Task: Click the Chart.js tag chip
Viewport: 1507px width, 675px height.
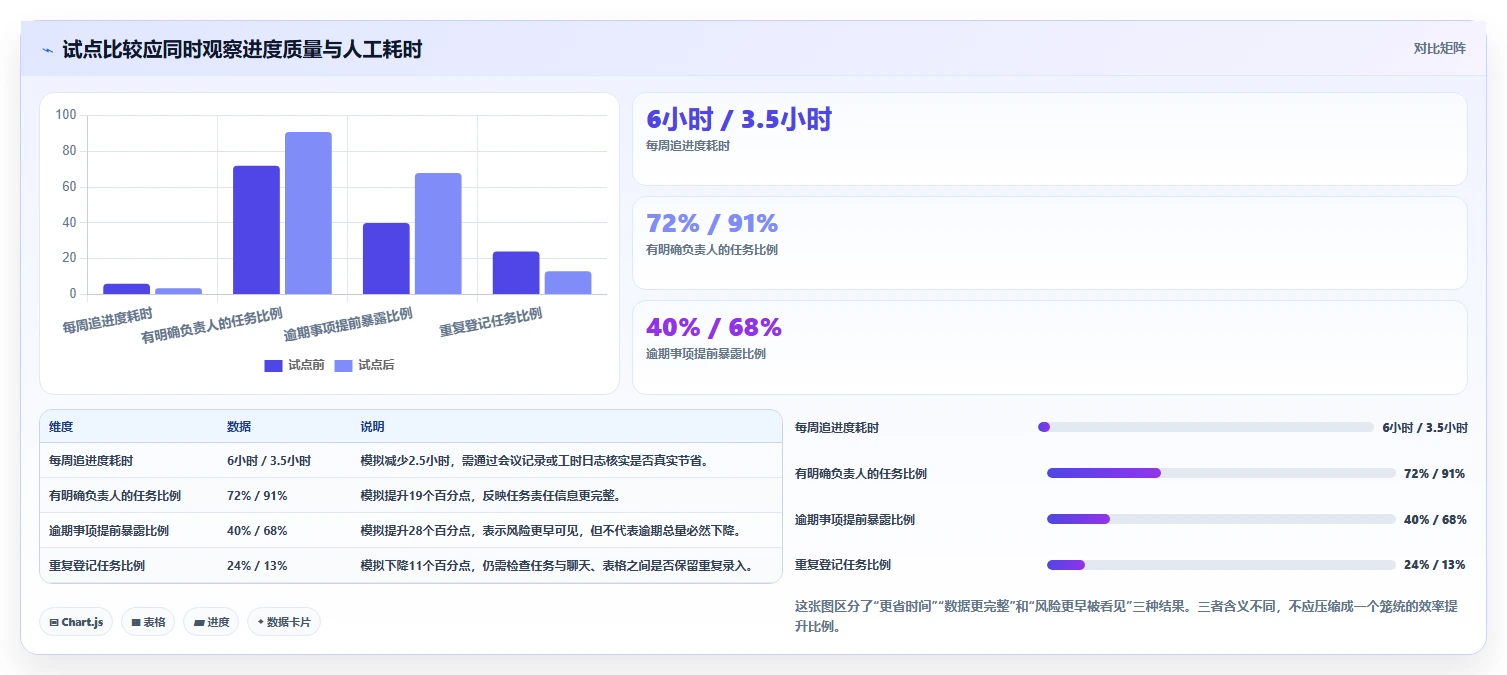Action: click(x=76, y=622)
